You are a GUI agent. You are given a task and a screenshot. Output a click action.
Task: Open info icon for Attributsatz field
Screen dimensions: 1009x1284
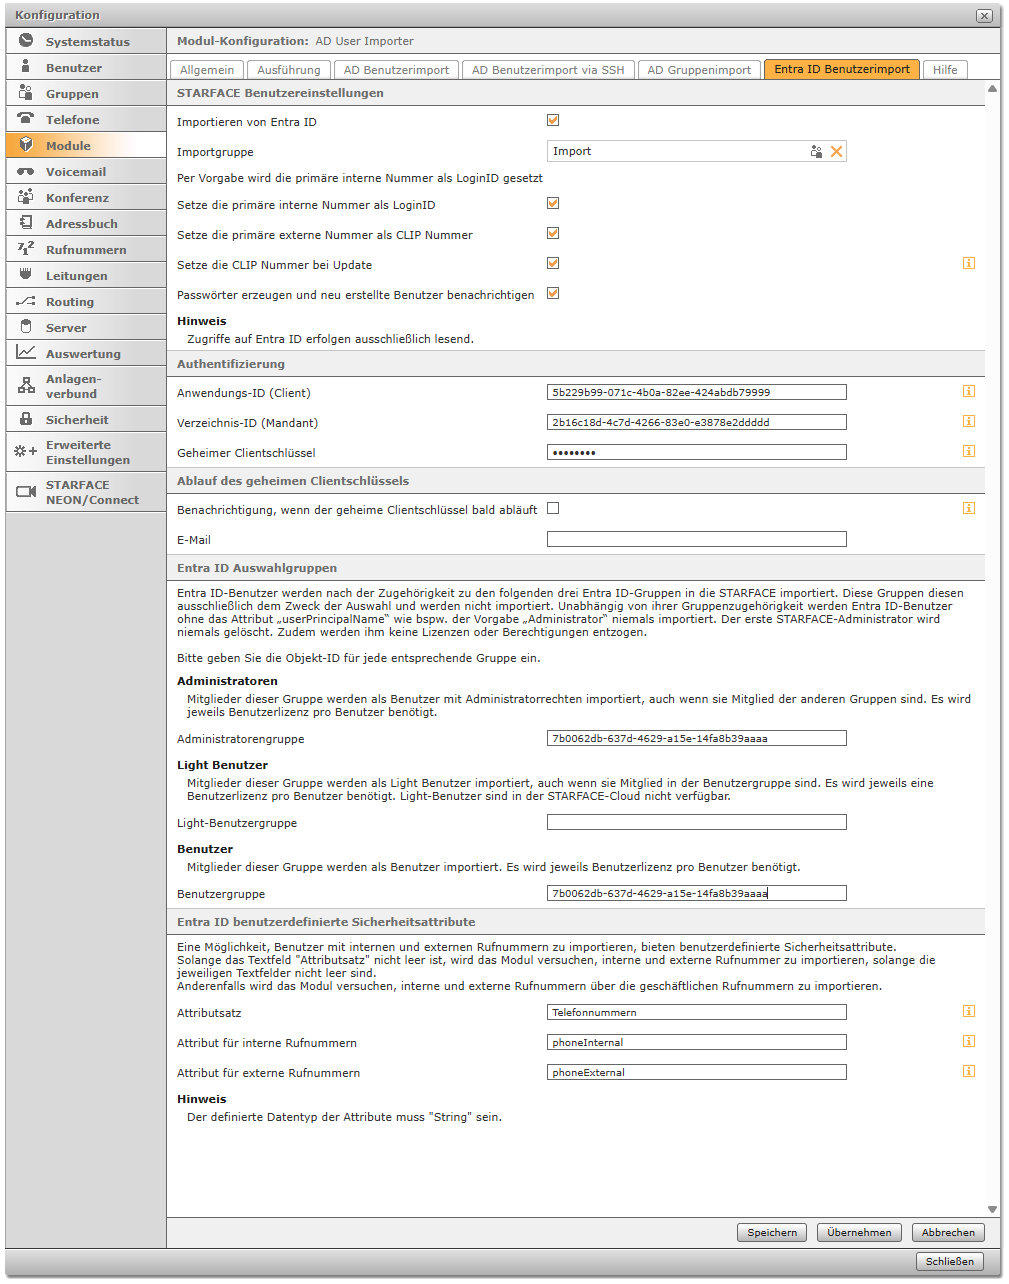968,1012
